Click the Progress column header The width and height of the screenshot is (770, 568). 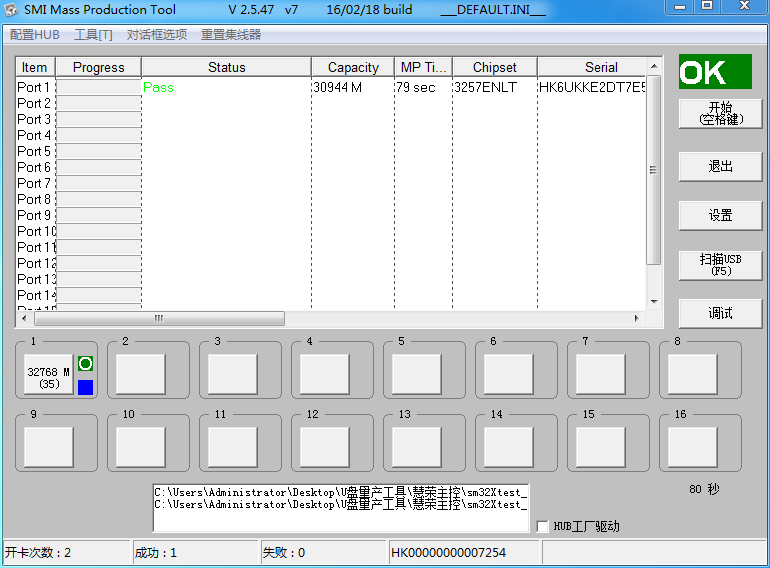[x=99, y=67]
